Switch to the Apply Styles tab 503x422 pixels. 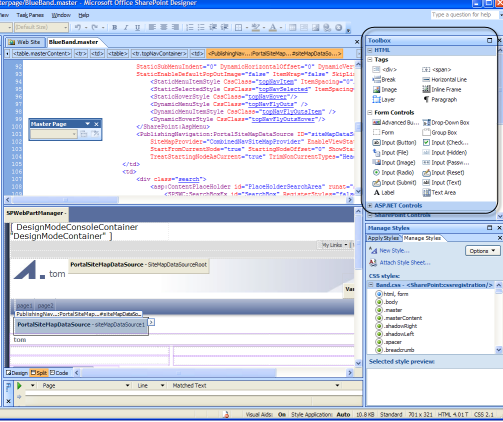pos(383,238)
